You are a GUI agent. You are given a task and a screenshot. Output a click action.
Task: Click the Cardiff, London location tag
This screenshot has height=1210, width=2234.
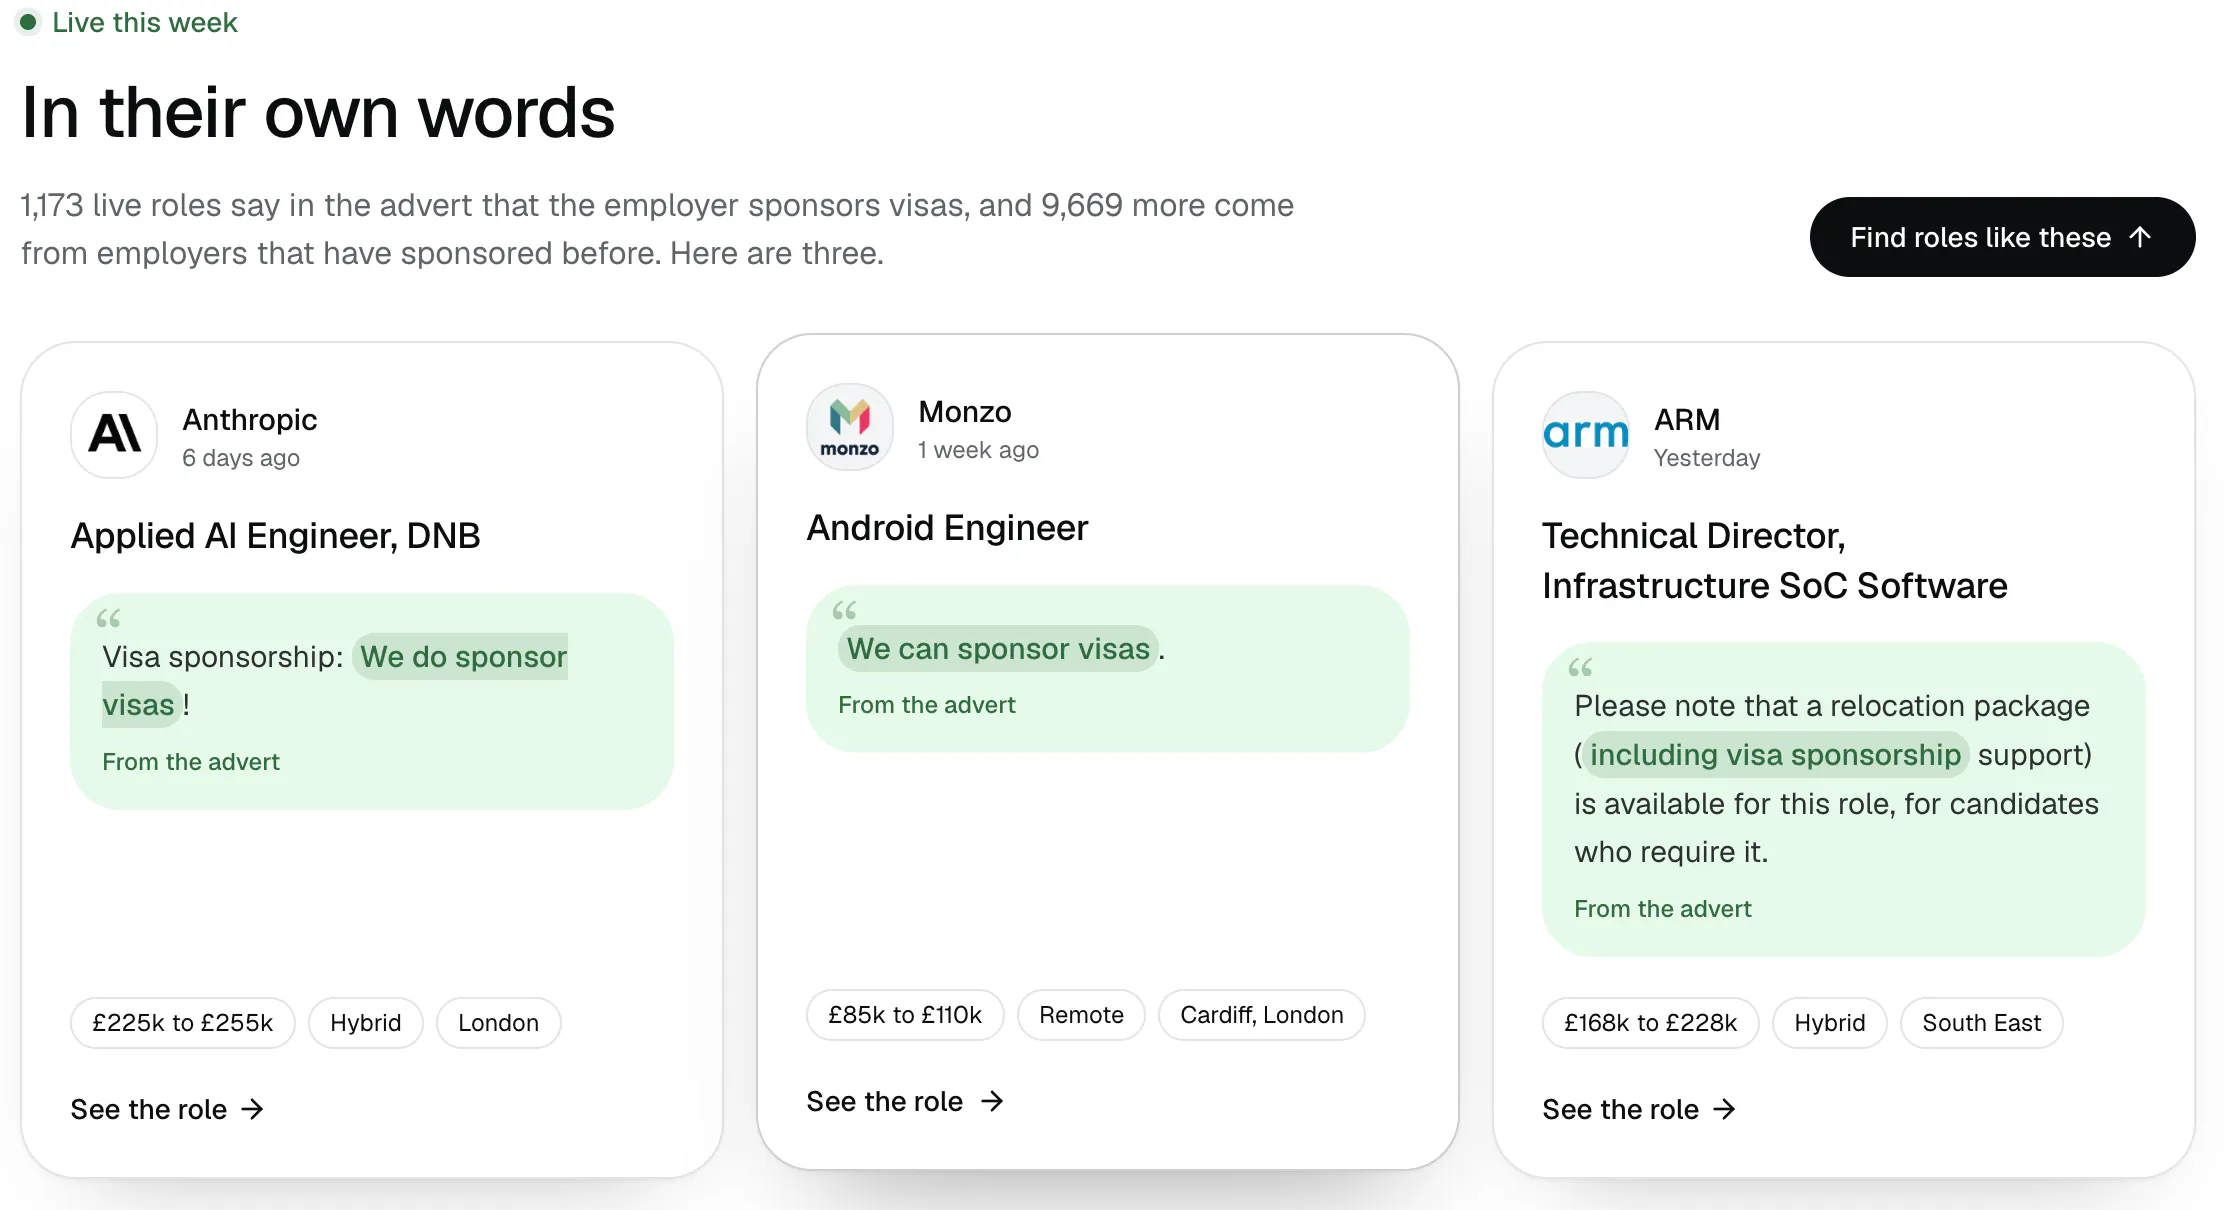pos(1262,1015)
